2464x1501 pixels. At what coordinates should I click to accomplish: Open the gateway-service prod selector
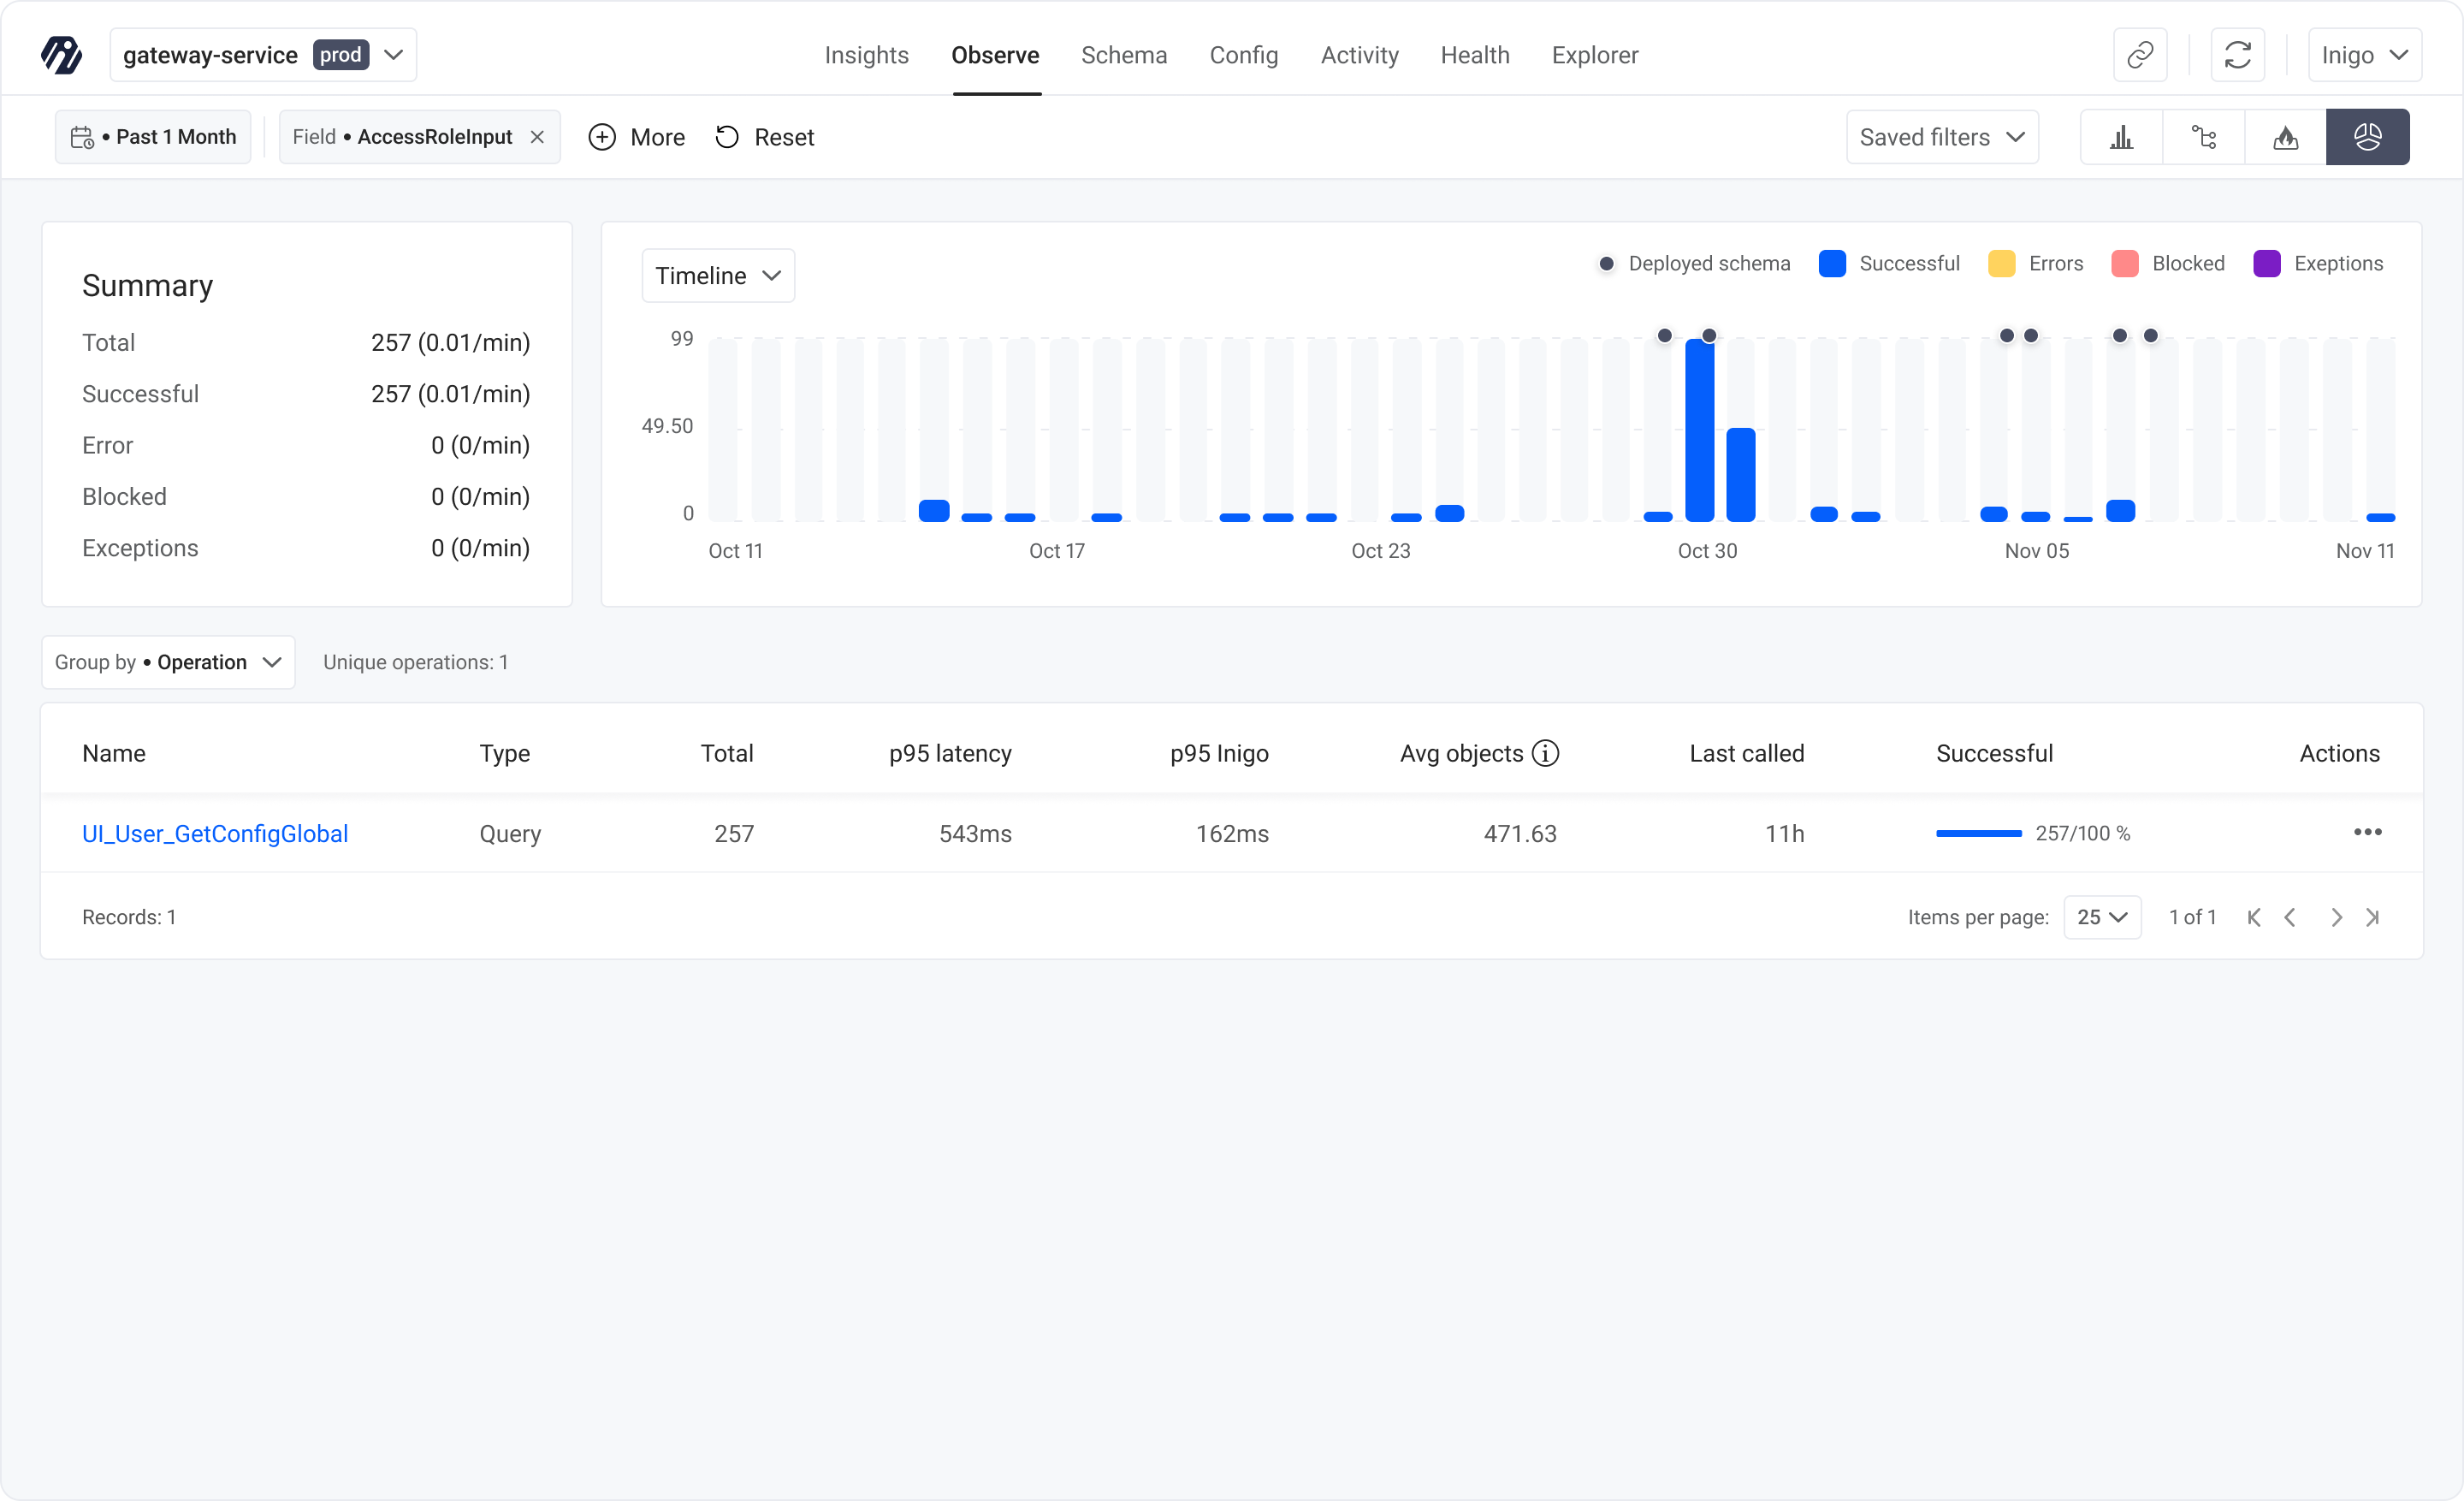point(263,55)
